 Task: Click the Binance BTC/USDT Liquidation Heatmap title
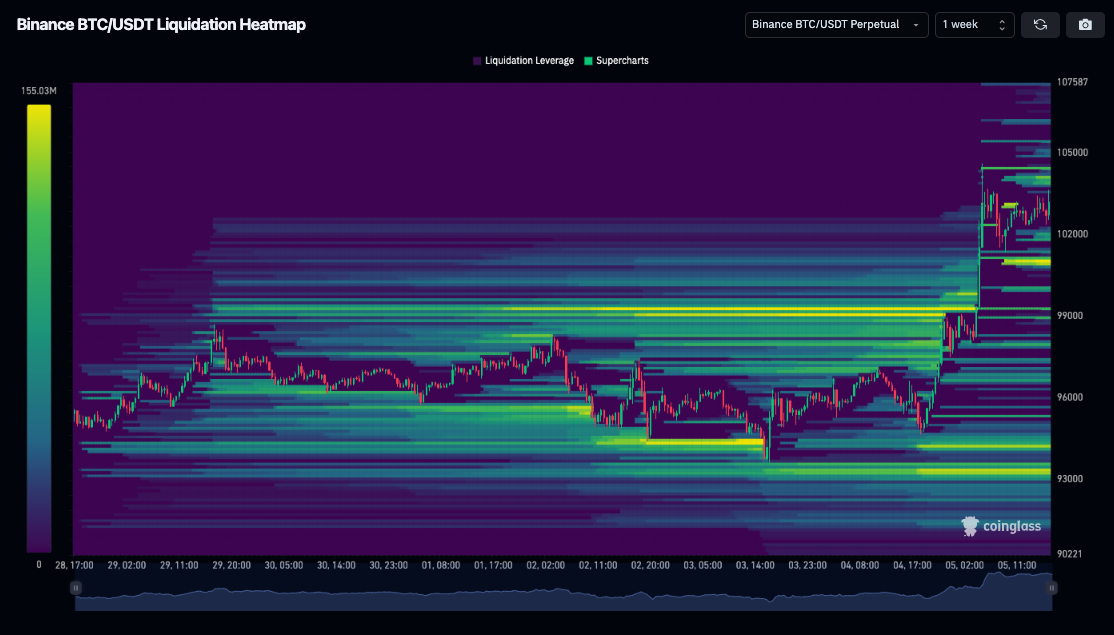coord(161,25)
